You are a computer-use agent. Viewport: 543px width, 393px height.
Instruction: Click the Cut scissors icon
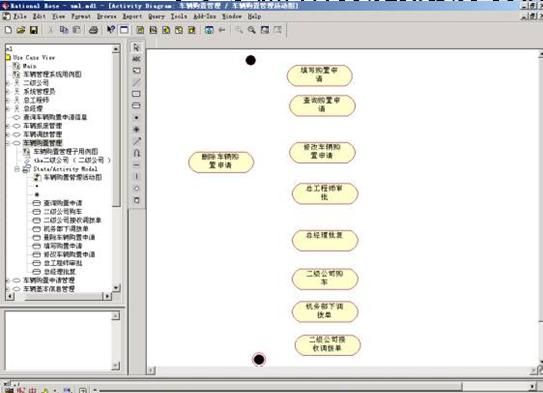(51, 30)
